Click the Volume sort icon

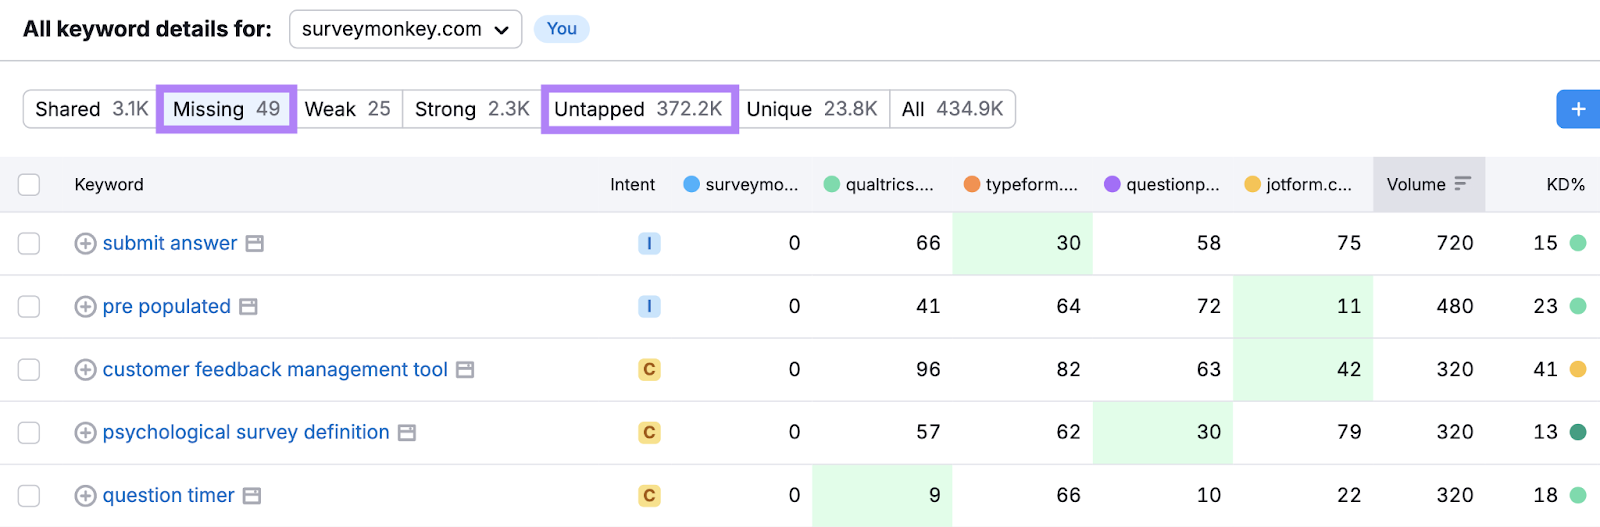tap(1463, 184)
